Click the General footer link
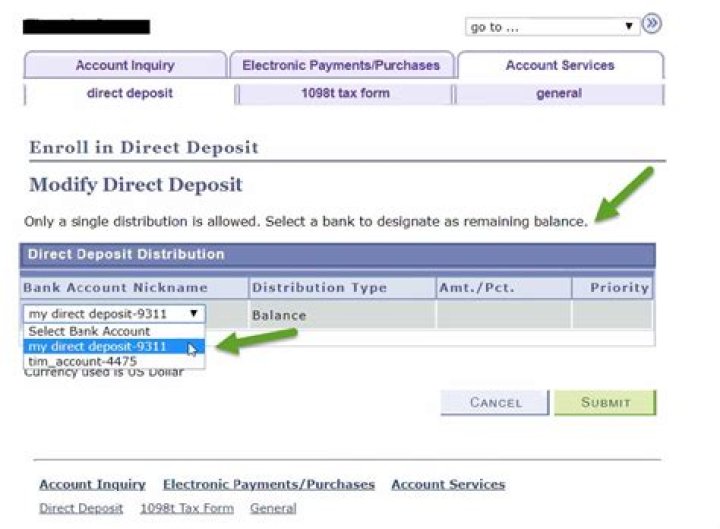This screenshot has width=720, height=529. [273, 508]
